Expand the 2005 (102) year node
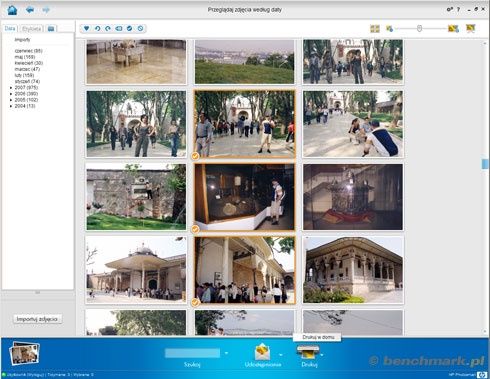The height and width of the screenshot is (379, 490). [11, 100]
